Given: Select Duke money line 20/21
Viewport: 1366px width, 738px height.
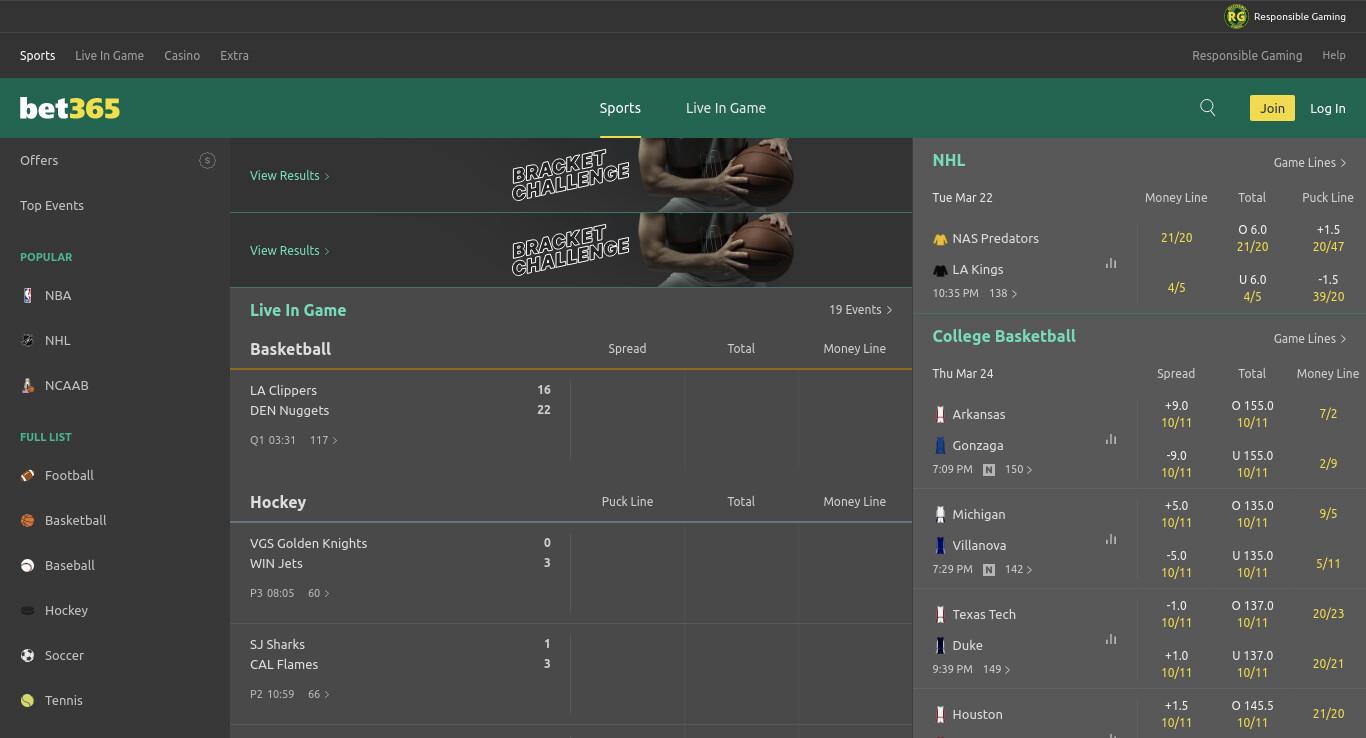Looking at the screenshot, I should (x=1328, y=664).
